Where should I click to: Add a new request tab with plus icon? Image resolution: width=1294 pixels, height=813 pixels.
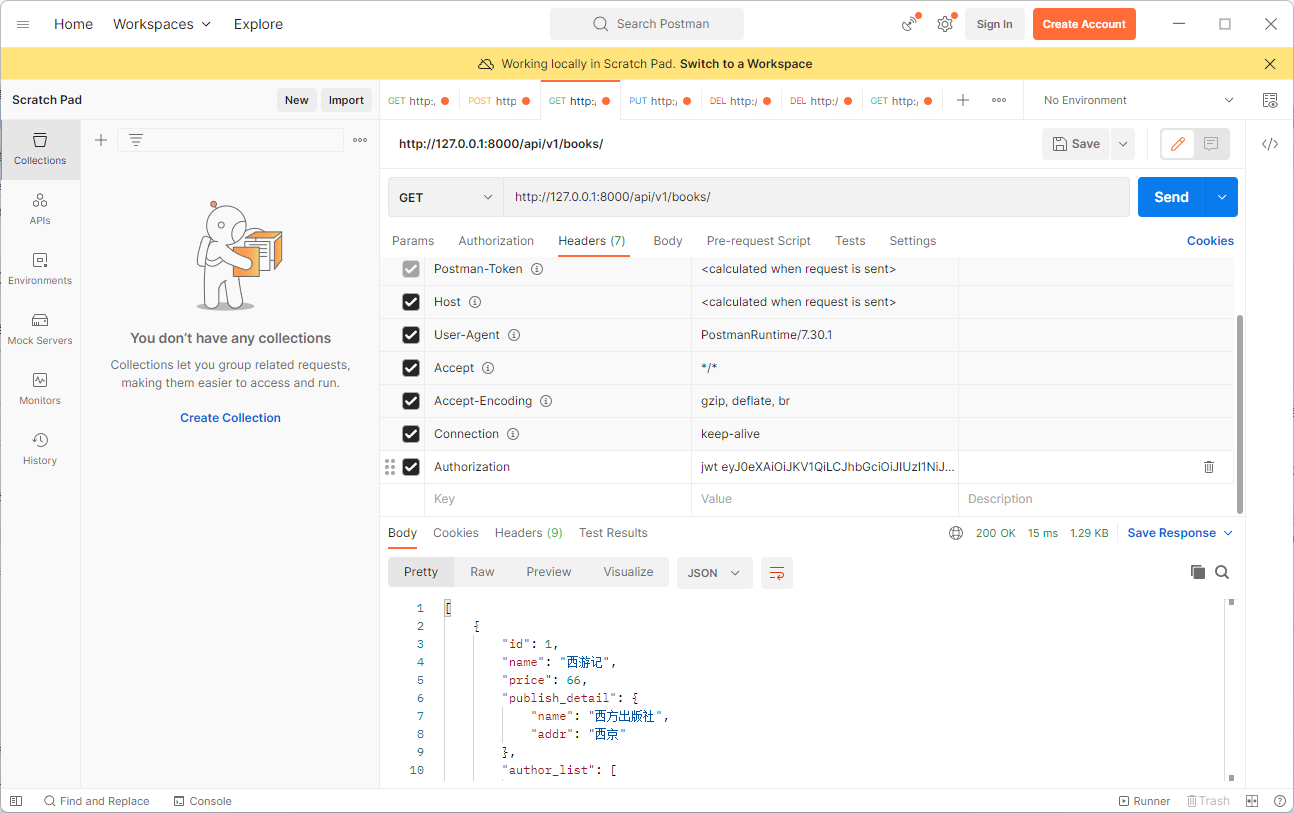tap(963, 100)
